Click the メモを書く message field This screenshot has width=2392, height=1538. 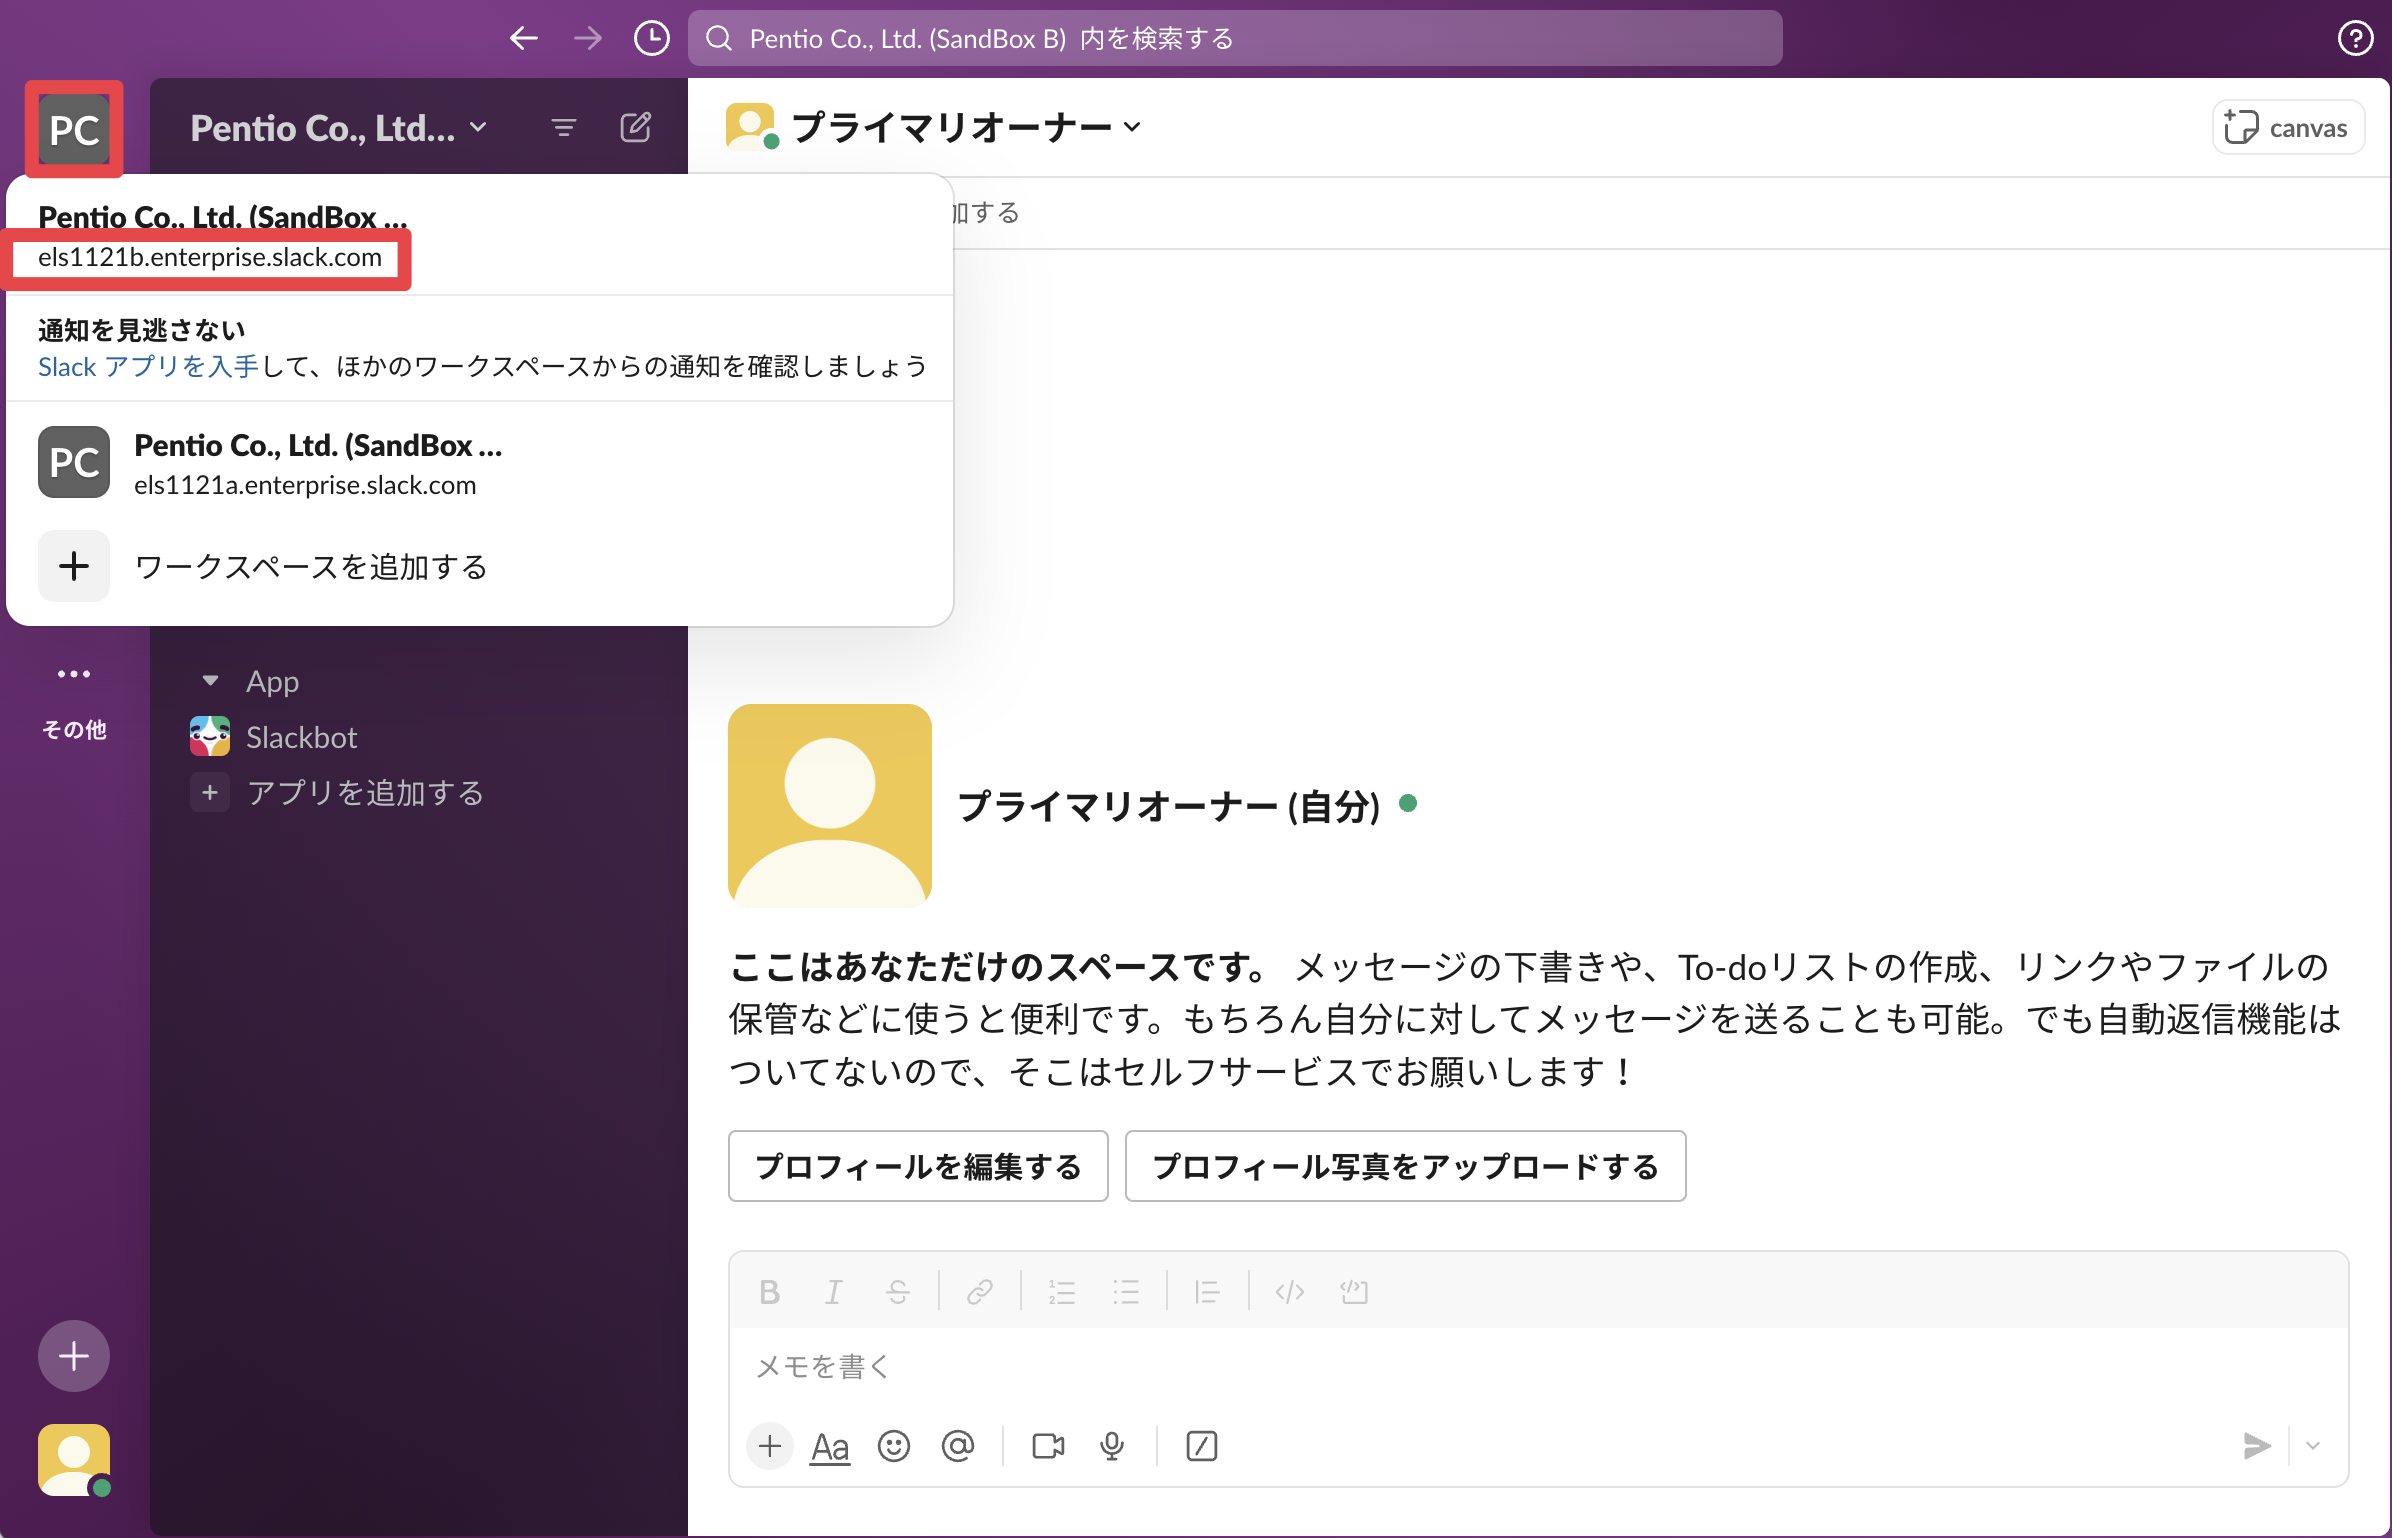1538,1366
